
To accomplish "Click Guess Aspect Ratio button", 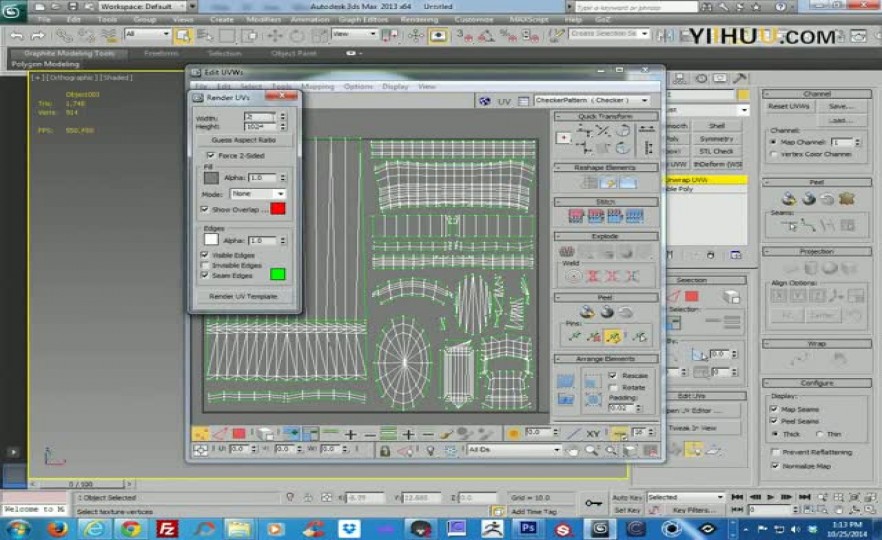I will 244,140.
